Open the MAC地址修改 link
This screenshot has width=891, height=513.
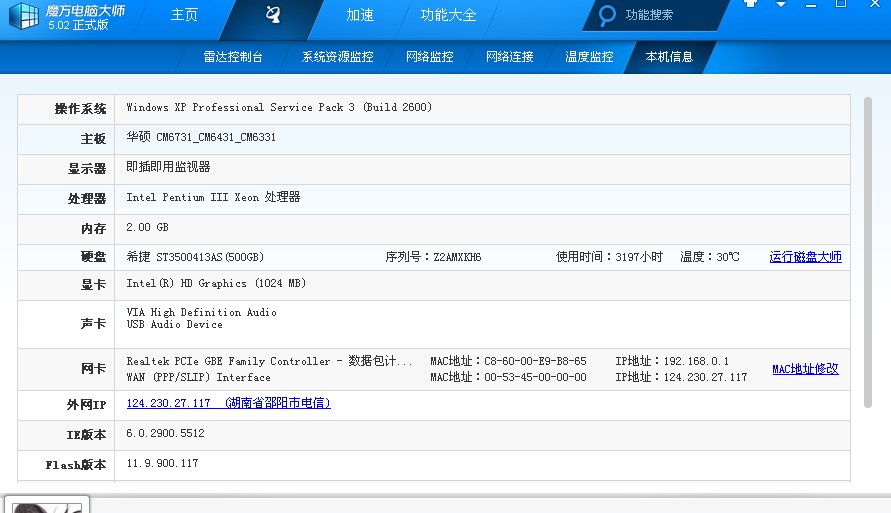tap(805, 369)
